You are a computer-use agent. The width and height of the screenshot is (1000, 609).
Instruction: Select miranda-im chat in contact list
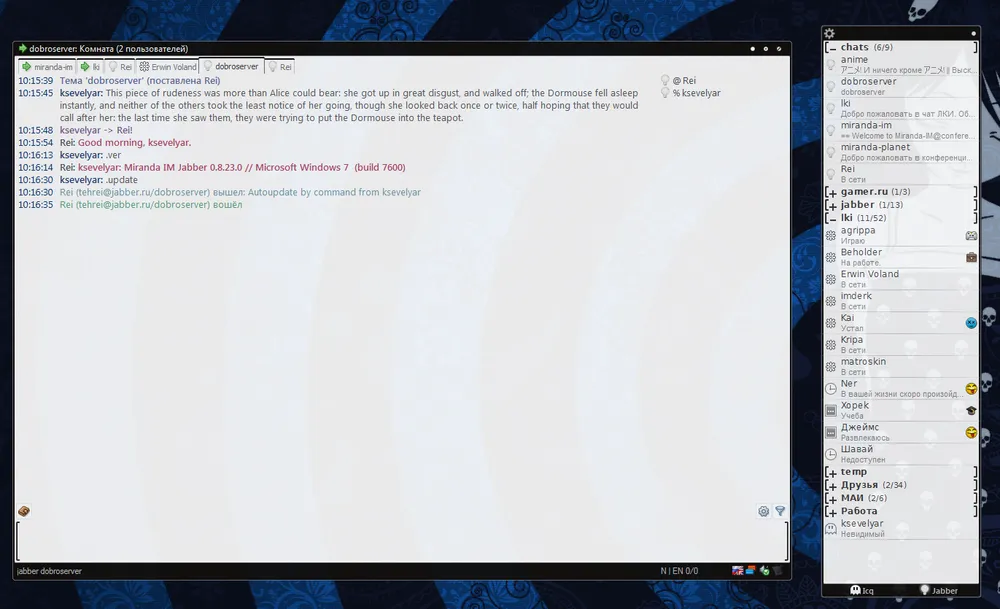[x=901, y=130]
